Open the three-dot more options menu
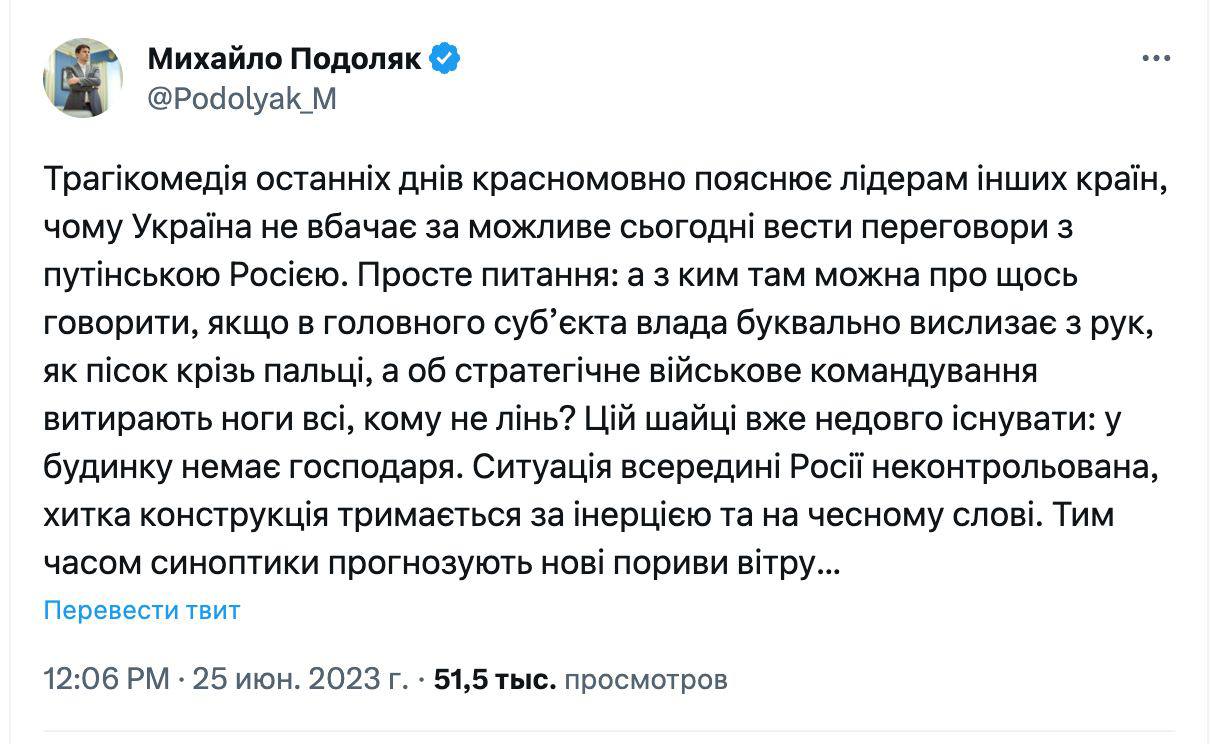Viewport: 1210px width, 744px height. pyautogui.click(x=1155, y=61)
